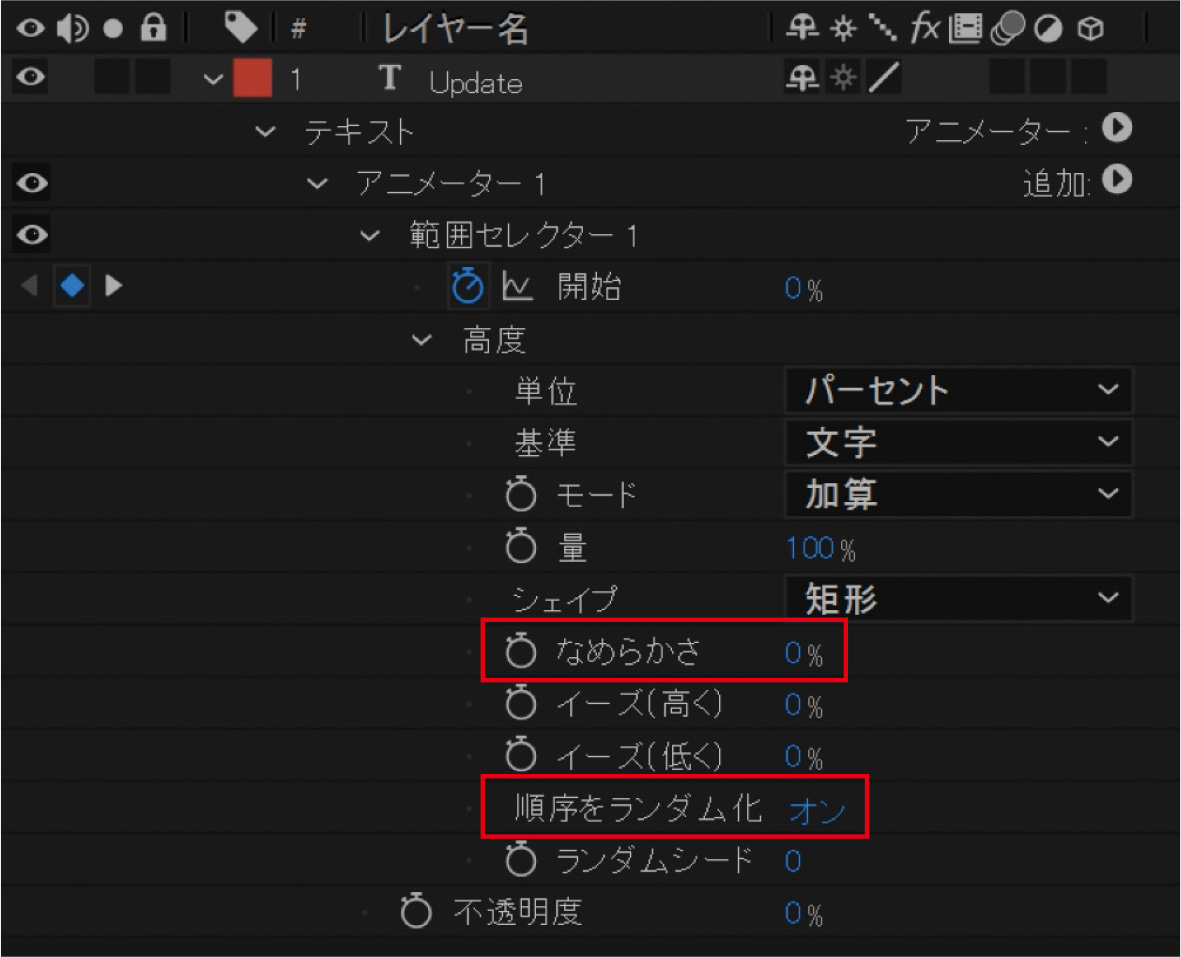Open graph editor icon for 開始 property

[516, 288]
